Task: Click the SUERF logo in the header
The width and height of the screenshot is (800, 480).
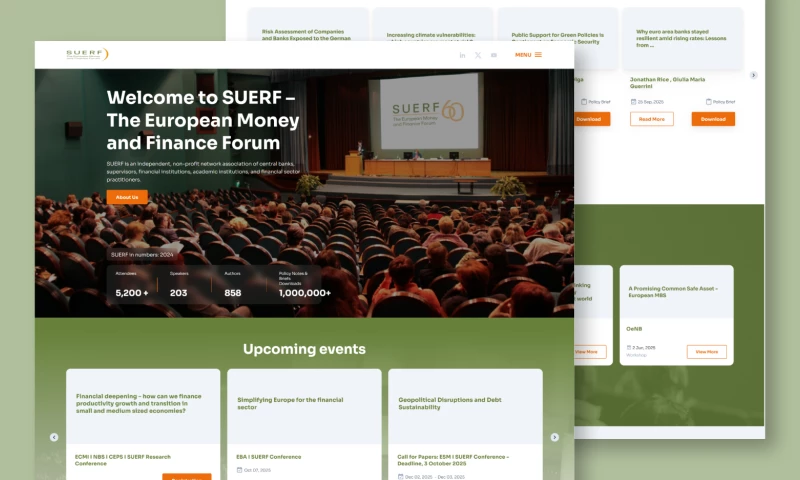Action: point(87,54)
